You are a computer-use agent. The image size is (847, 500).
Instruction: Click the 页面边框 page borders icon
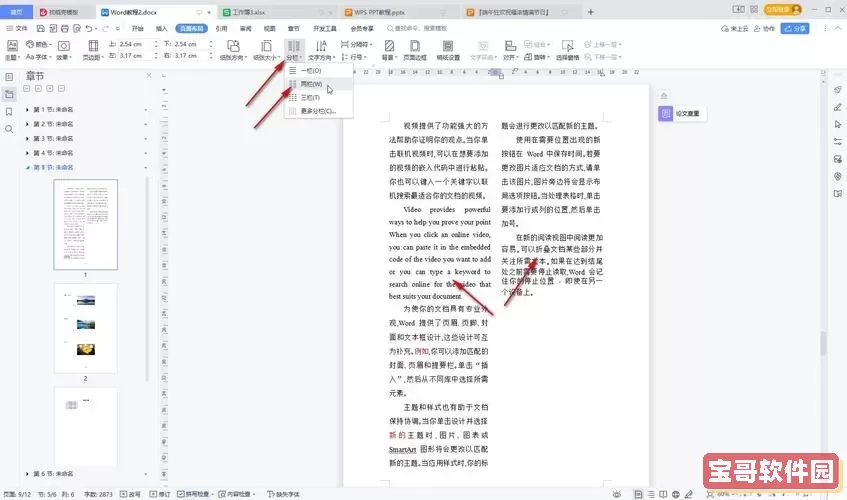click(415, 50)
